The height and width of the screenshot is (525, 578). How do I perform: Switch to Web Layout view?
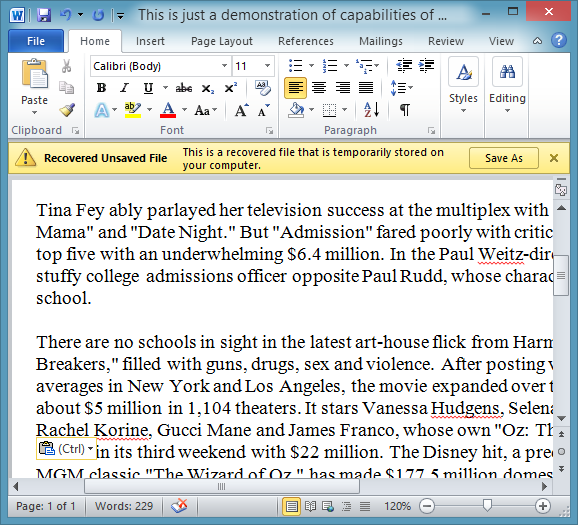click(x=328, y=506)
